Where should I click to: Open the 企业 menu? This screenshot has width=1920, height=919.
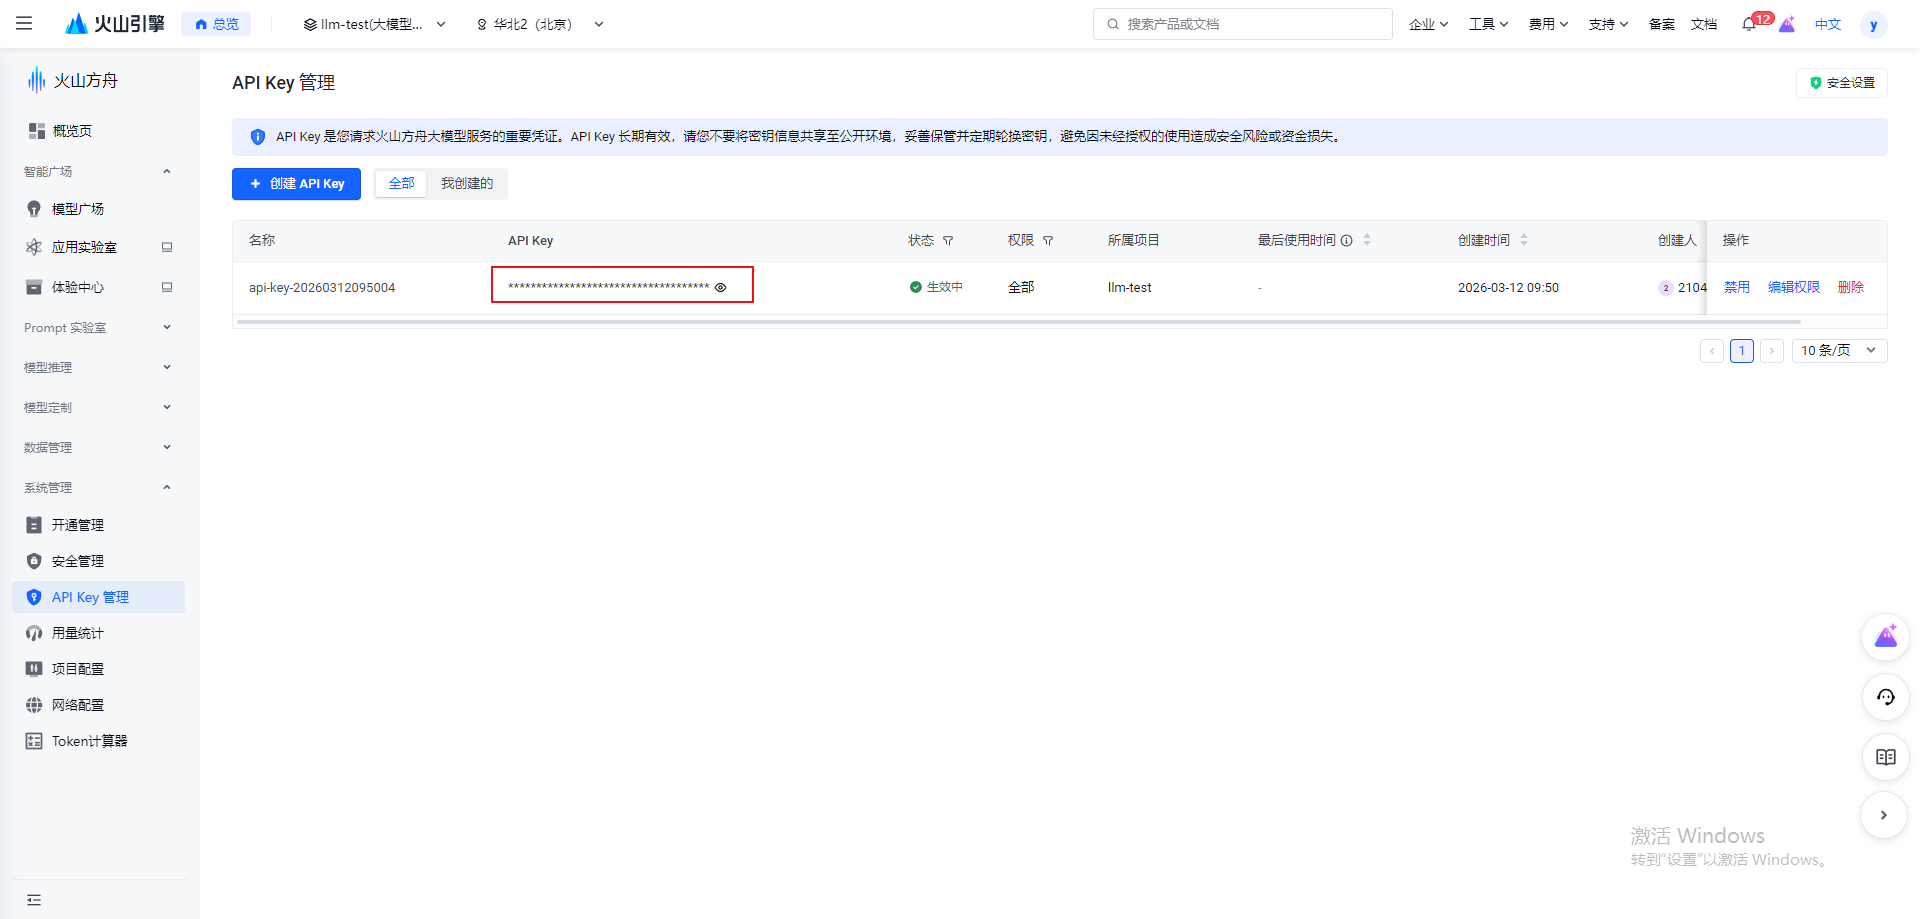coord(1428,24)
